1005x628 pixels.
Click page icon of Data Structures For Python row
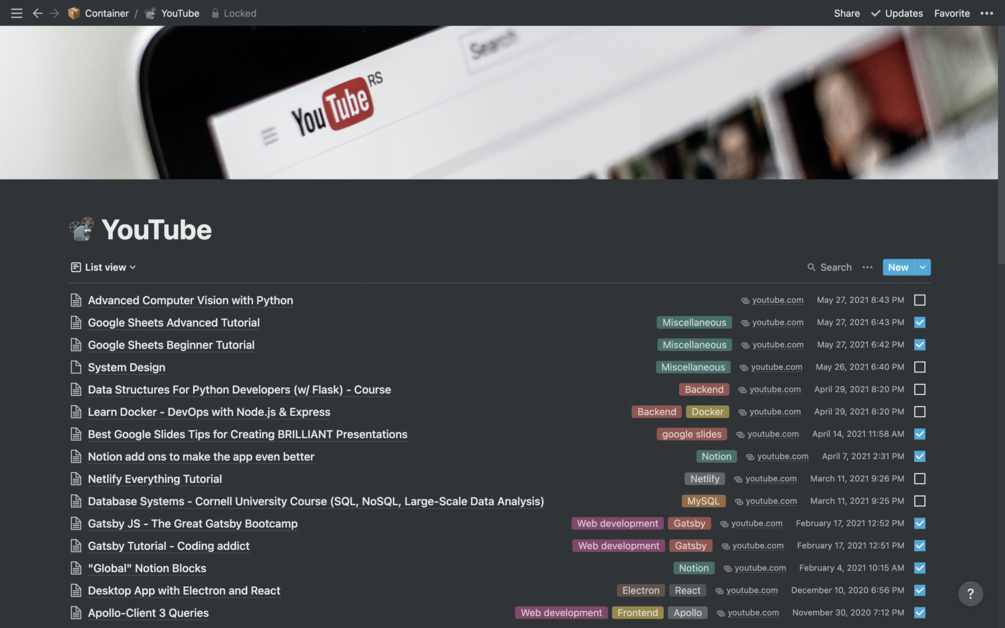point(76,390)
